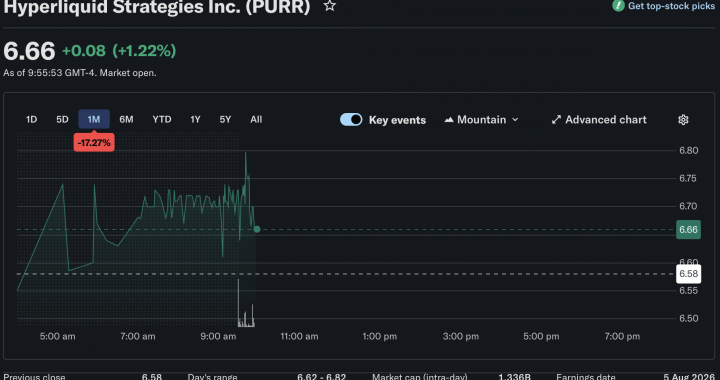Image resolution: width=720 pixels, height=380 pixels.
Task: Click the 5:00 am time axis label
Action: (x=57, y=336)
